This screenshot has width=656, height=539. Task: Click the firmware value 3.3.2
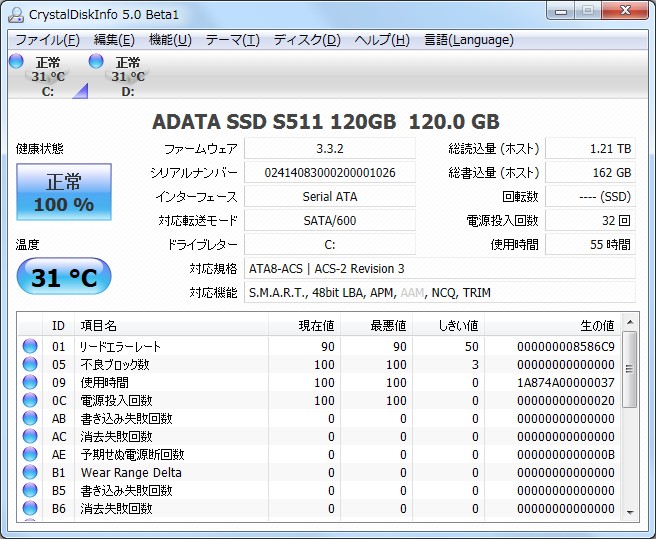click(x=330, y=149)
